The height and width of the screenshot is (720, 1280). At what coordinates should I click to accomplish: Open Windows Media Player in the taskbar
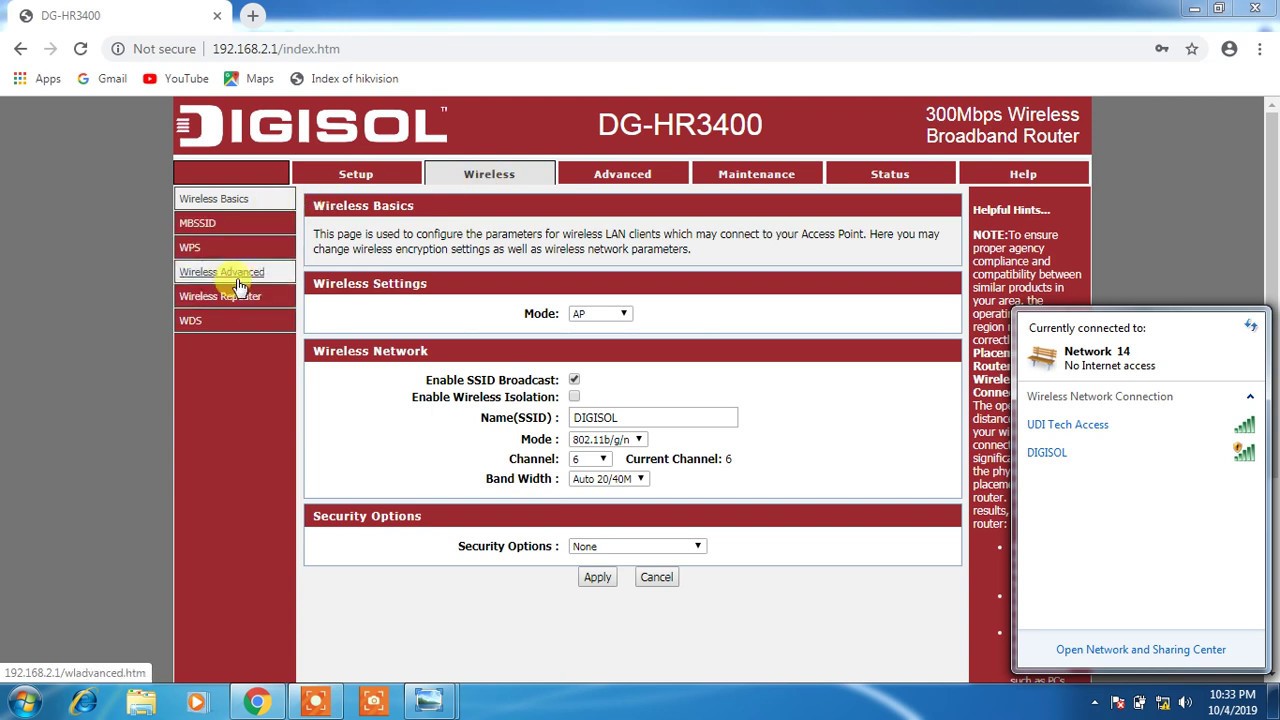point(197,702)
